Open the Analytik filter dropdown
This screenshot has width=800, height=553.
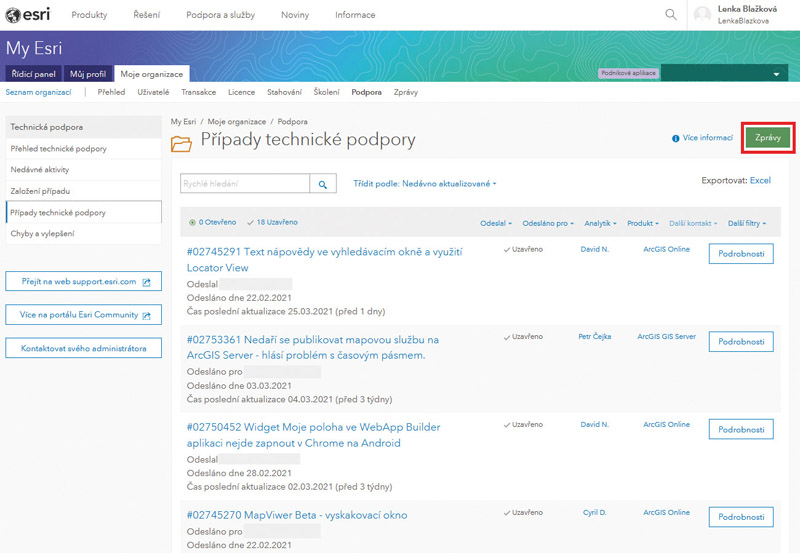601,223
